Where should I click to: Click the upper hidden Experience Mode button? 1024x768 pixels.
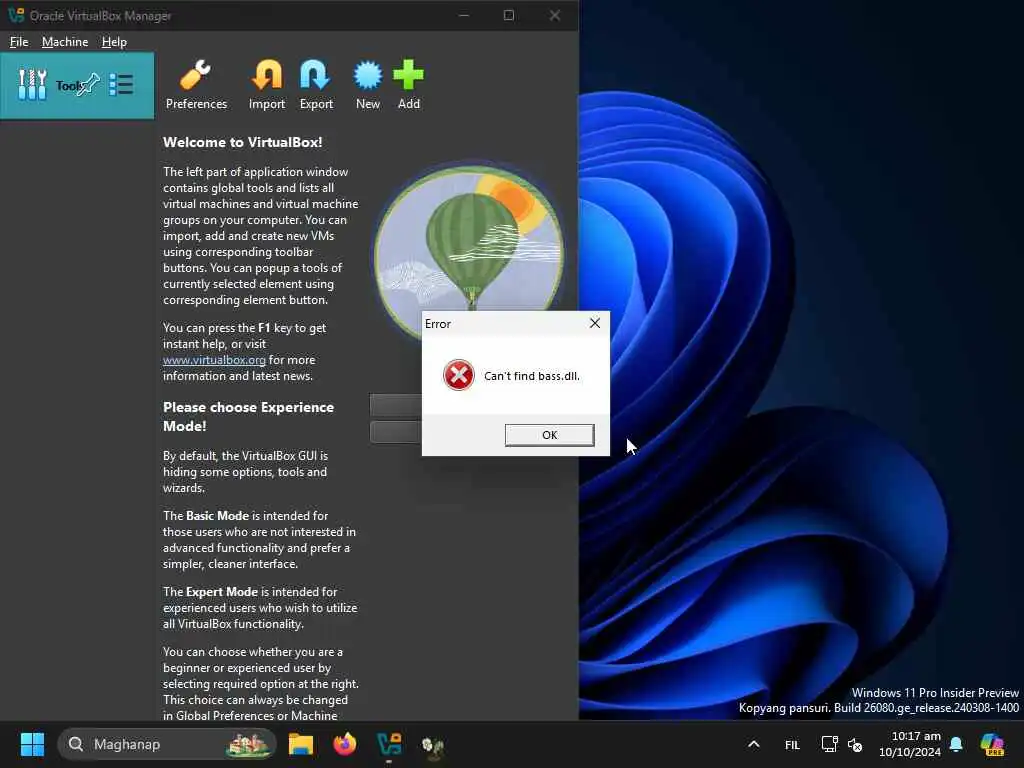coord(396,405)
